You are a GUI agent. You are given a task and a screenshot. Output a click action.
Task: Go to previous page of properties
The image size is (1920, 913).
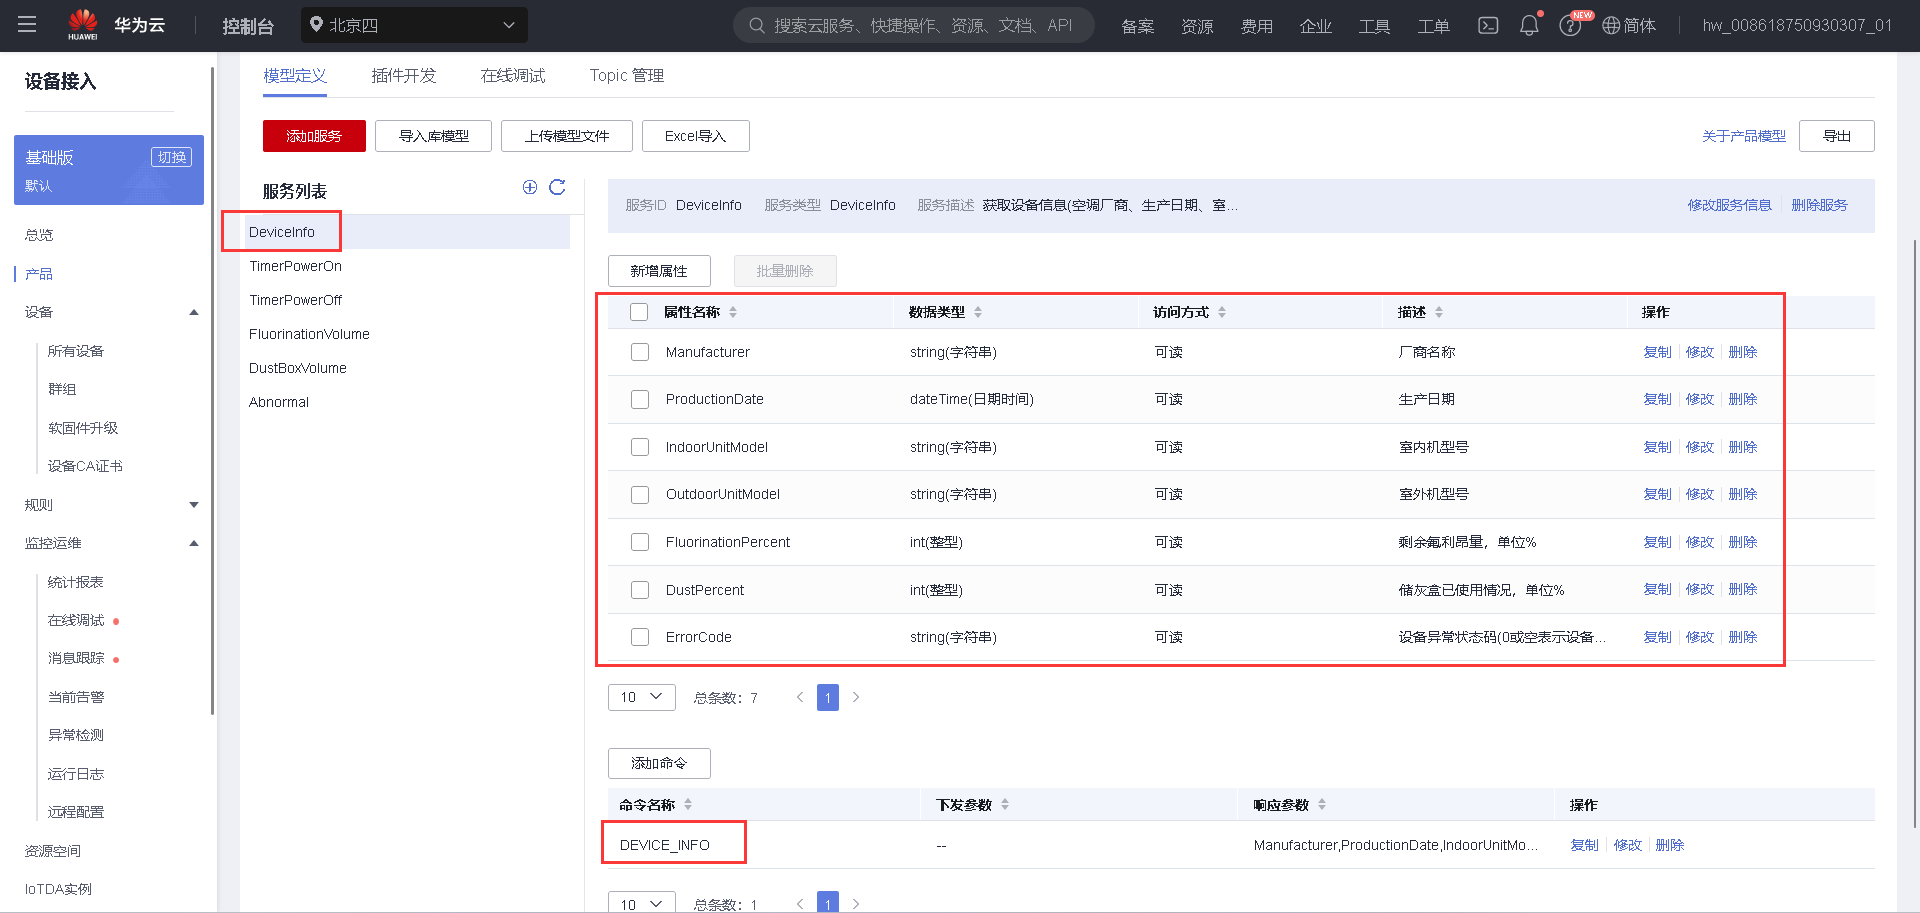coord(800,697)
